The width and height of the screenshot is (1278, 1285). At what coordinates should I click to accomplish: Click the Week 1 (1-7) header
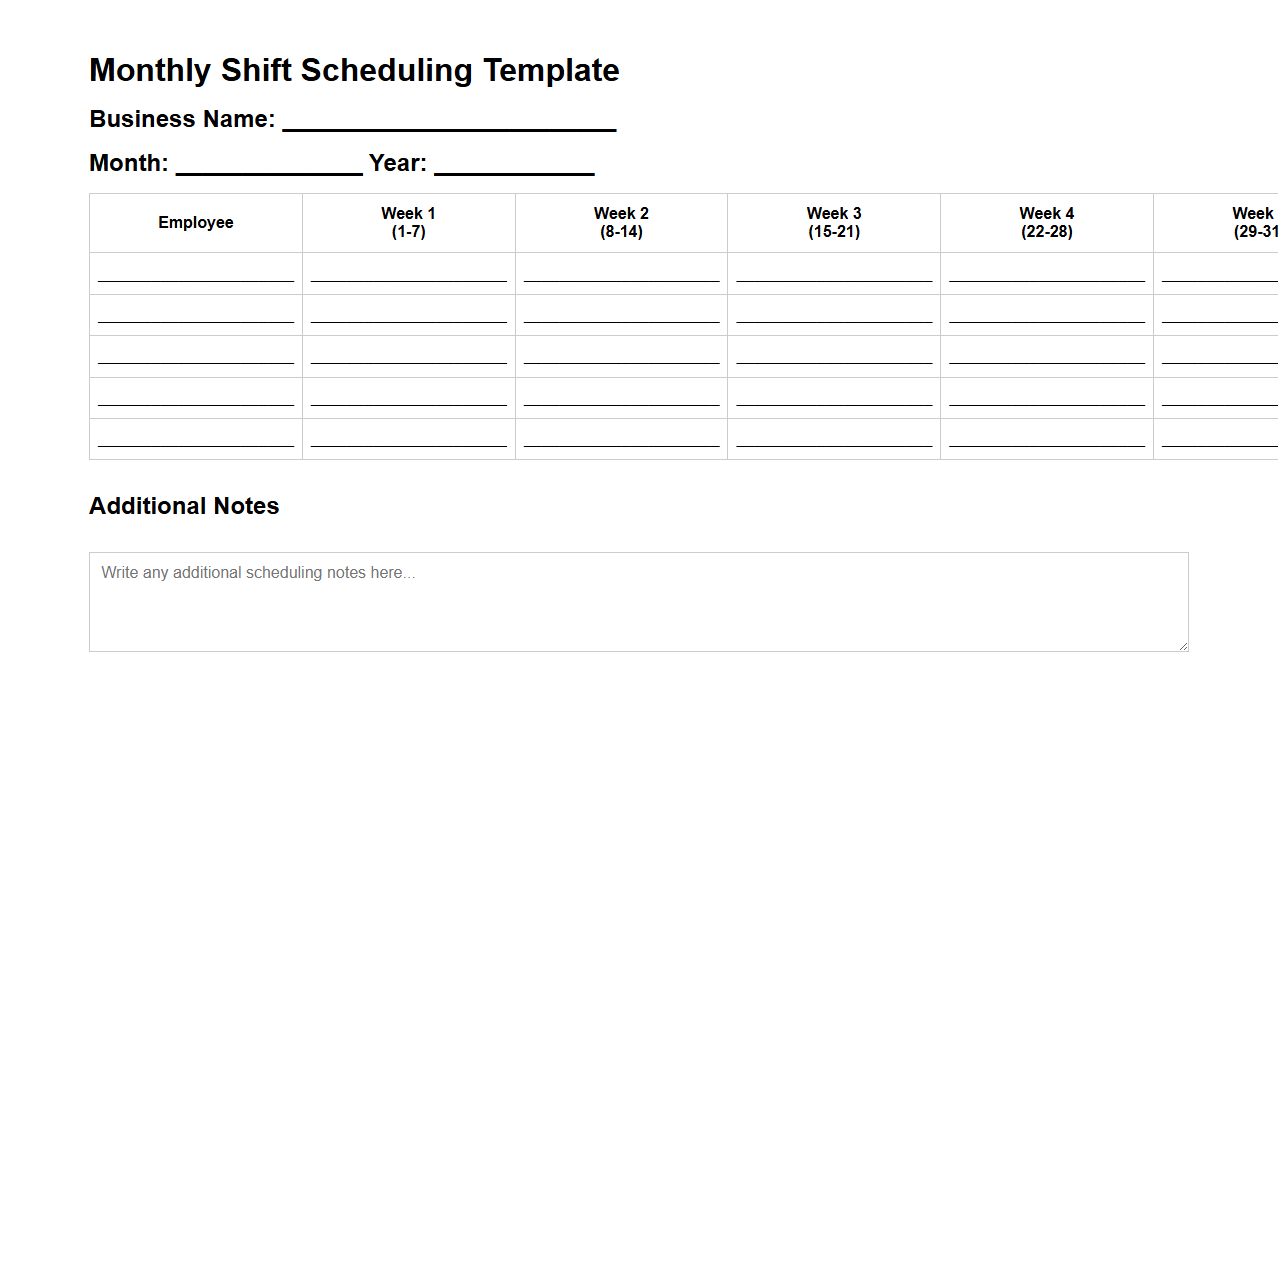(x=408, y=222)
